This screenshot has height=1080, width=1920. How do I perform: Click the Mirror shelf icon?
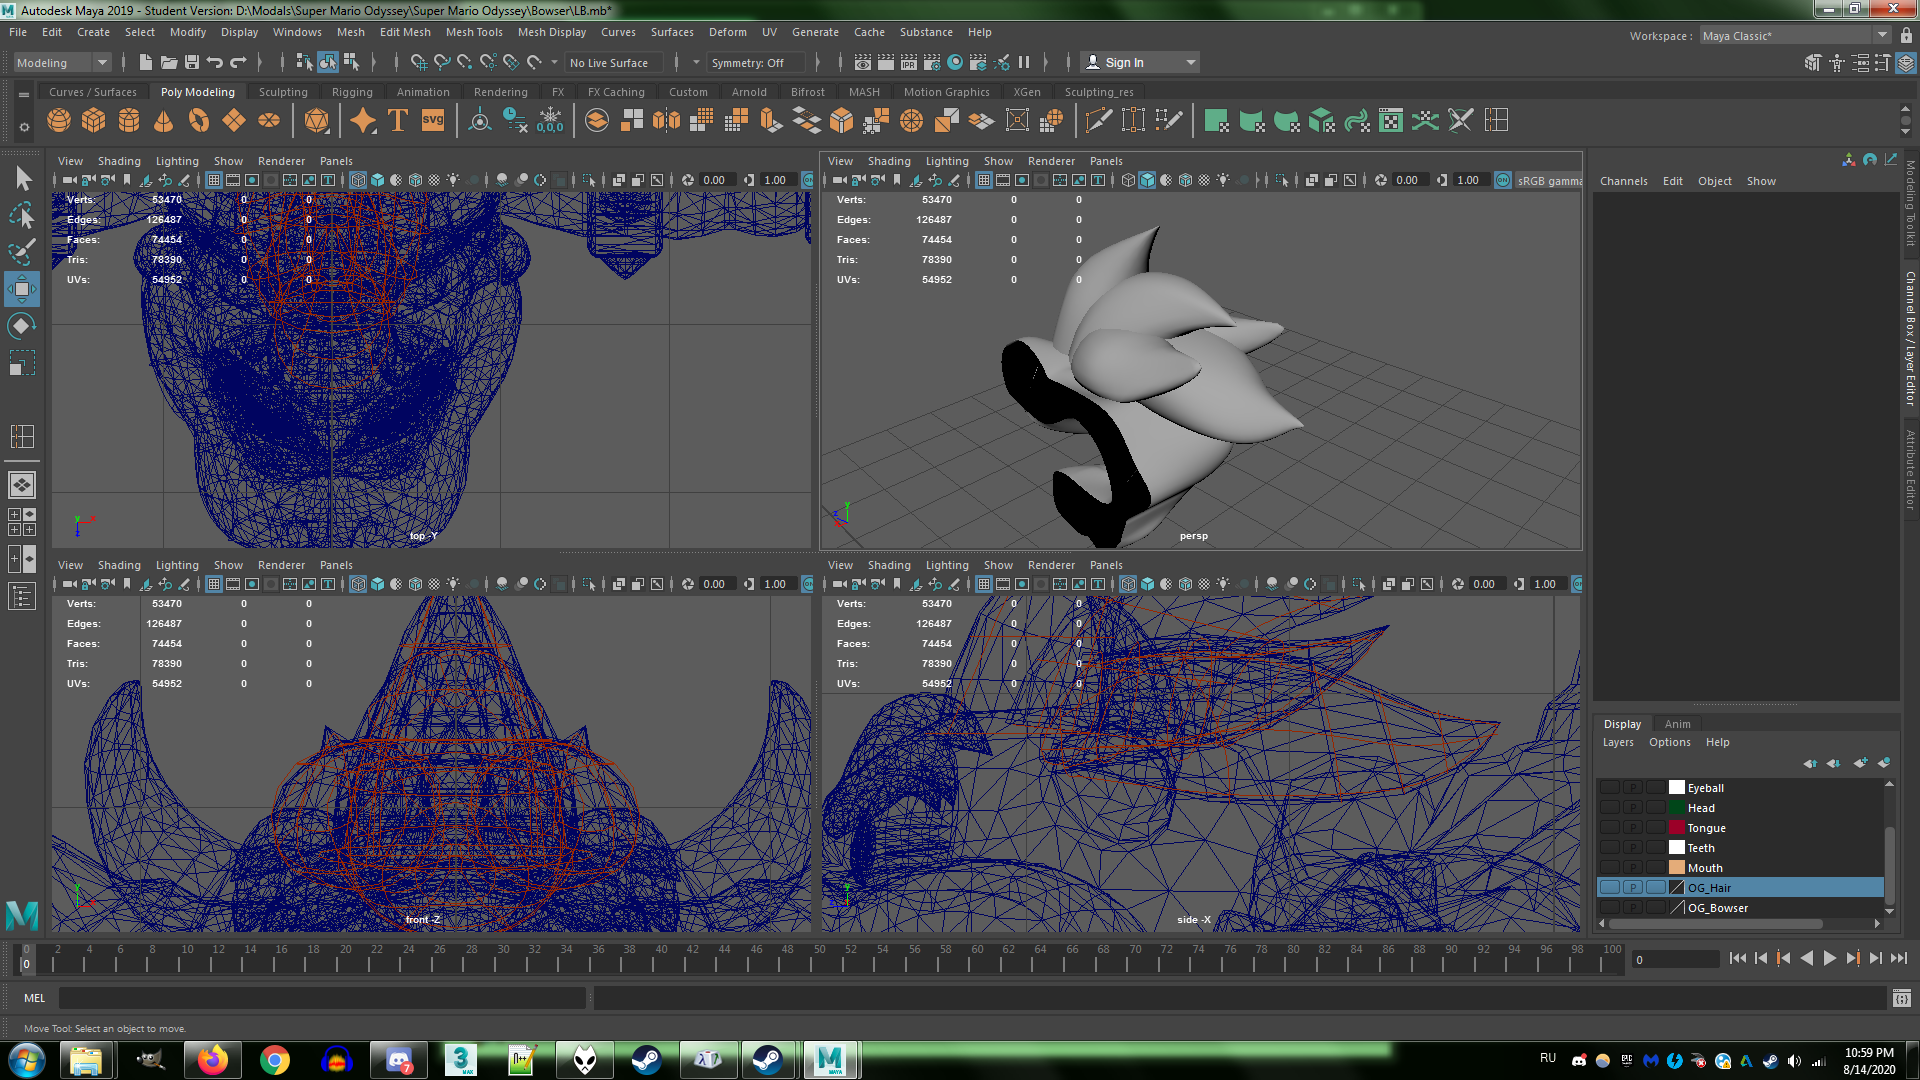(x=666, y=121)
